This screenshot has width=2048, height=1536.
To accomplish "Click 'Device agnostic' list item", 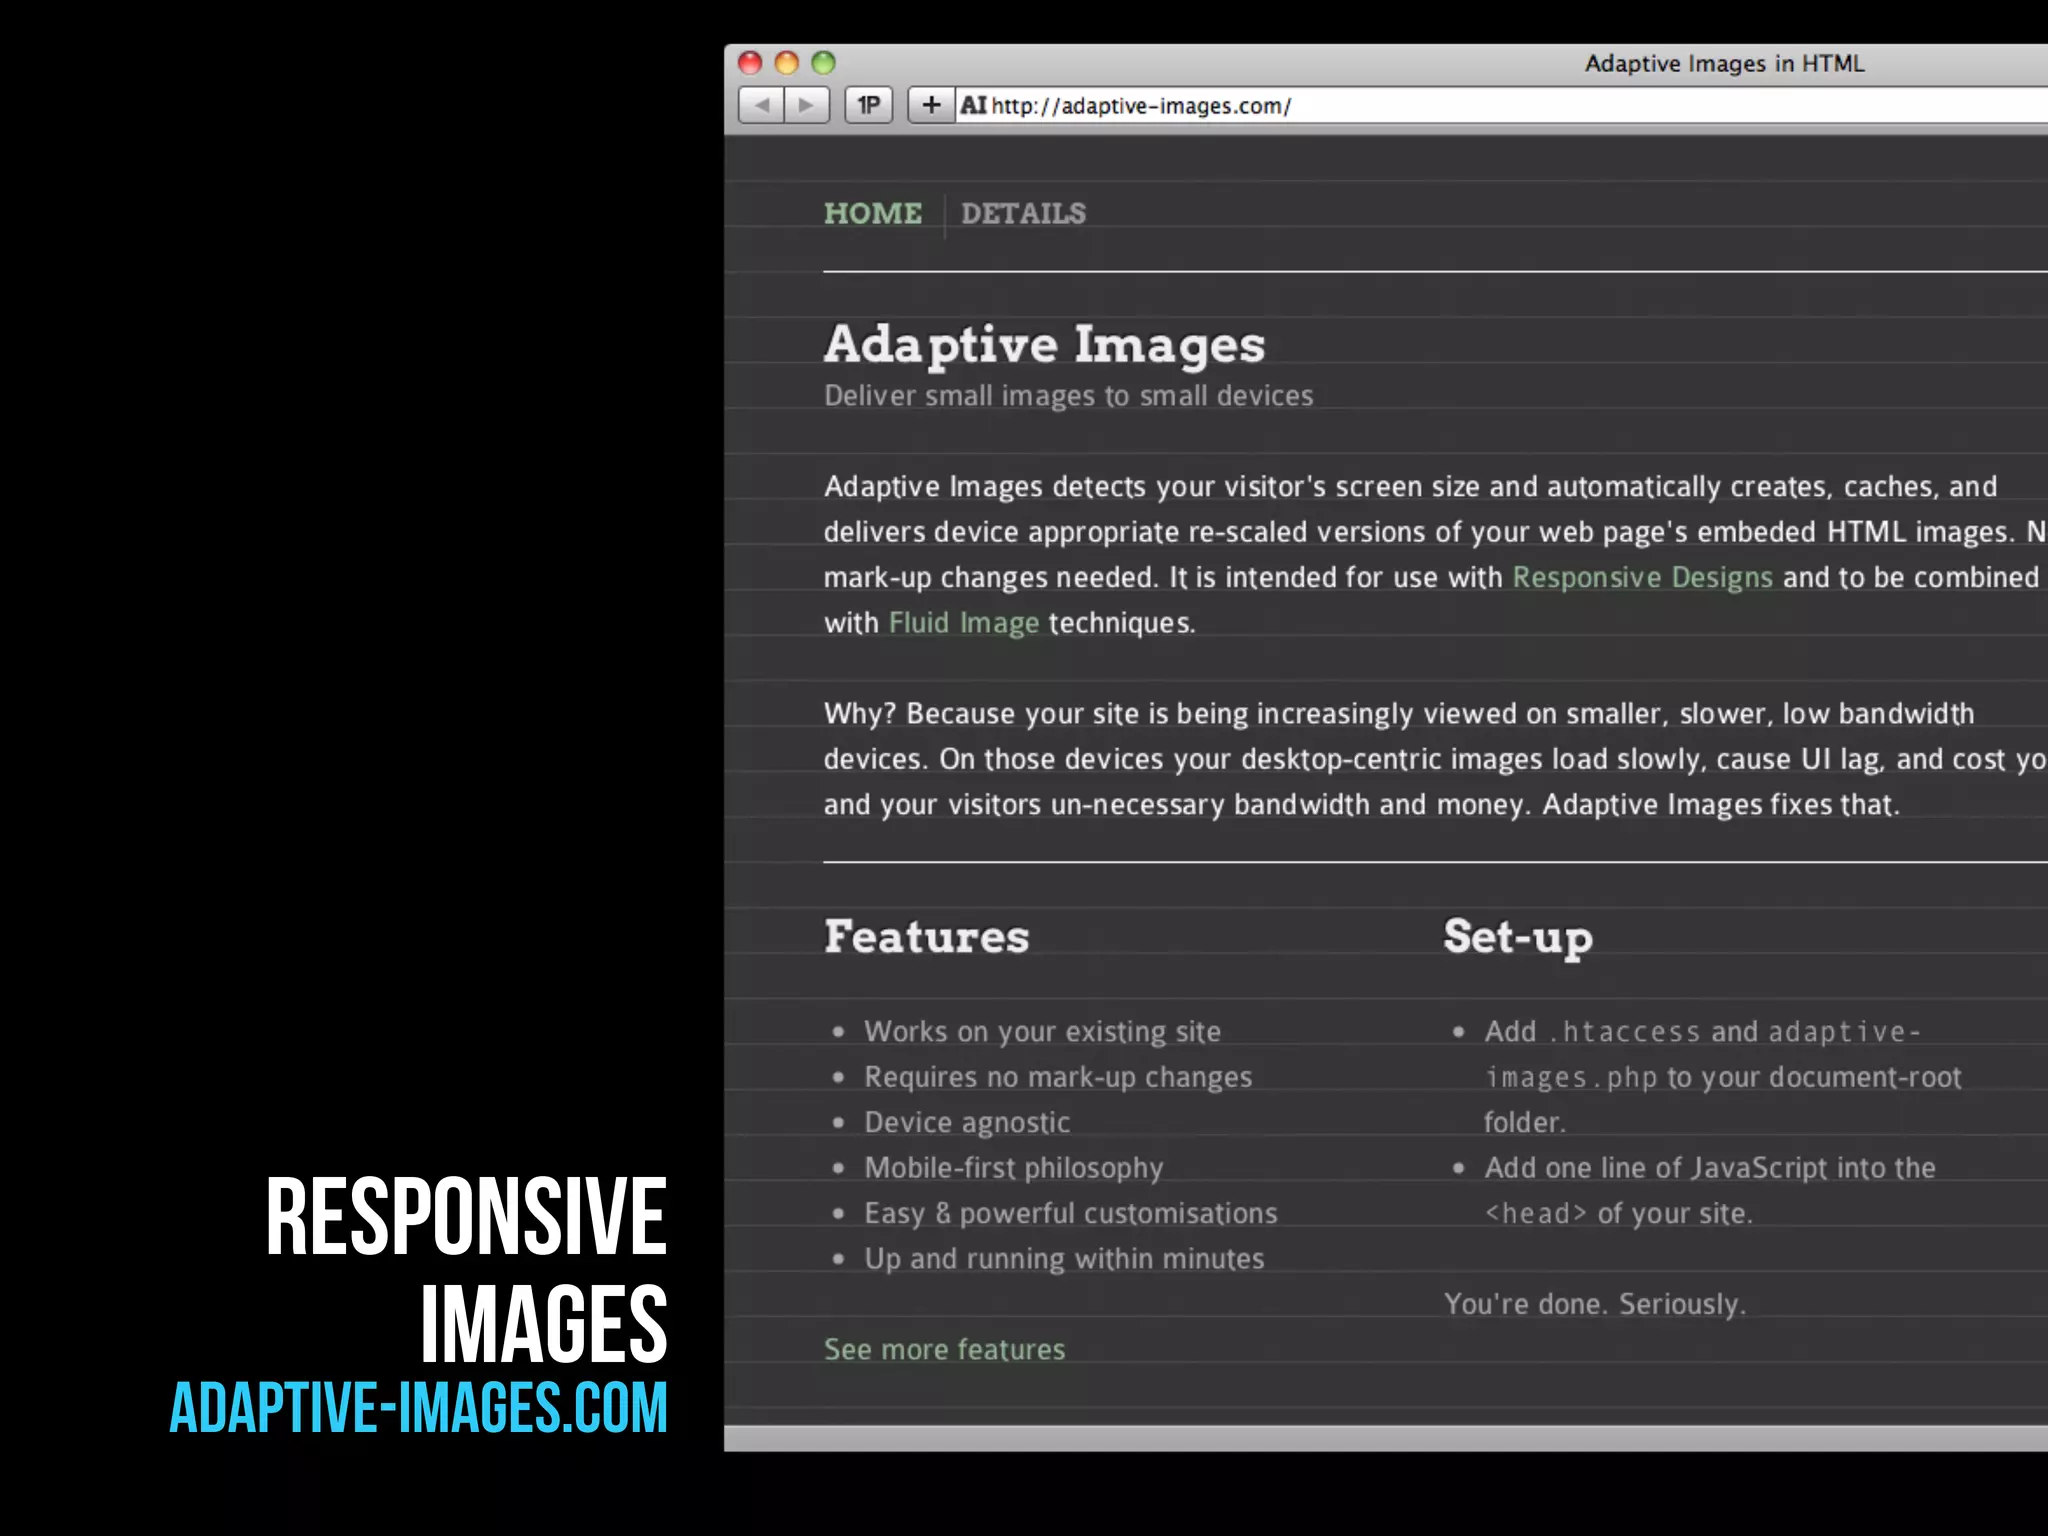I will click(x=967, y=1123).
